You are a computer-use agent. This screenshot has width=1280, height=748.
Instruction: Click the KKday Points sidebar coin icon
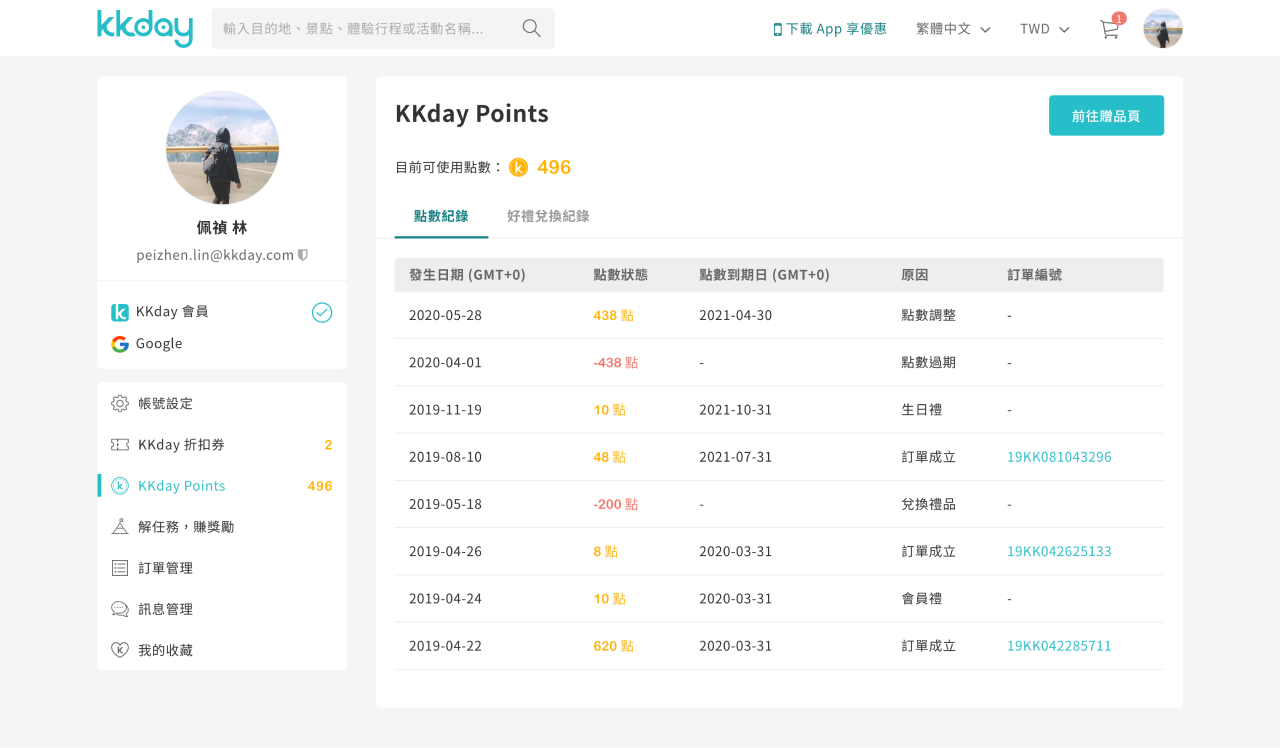click(x=120, y=486)
